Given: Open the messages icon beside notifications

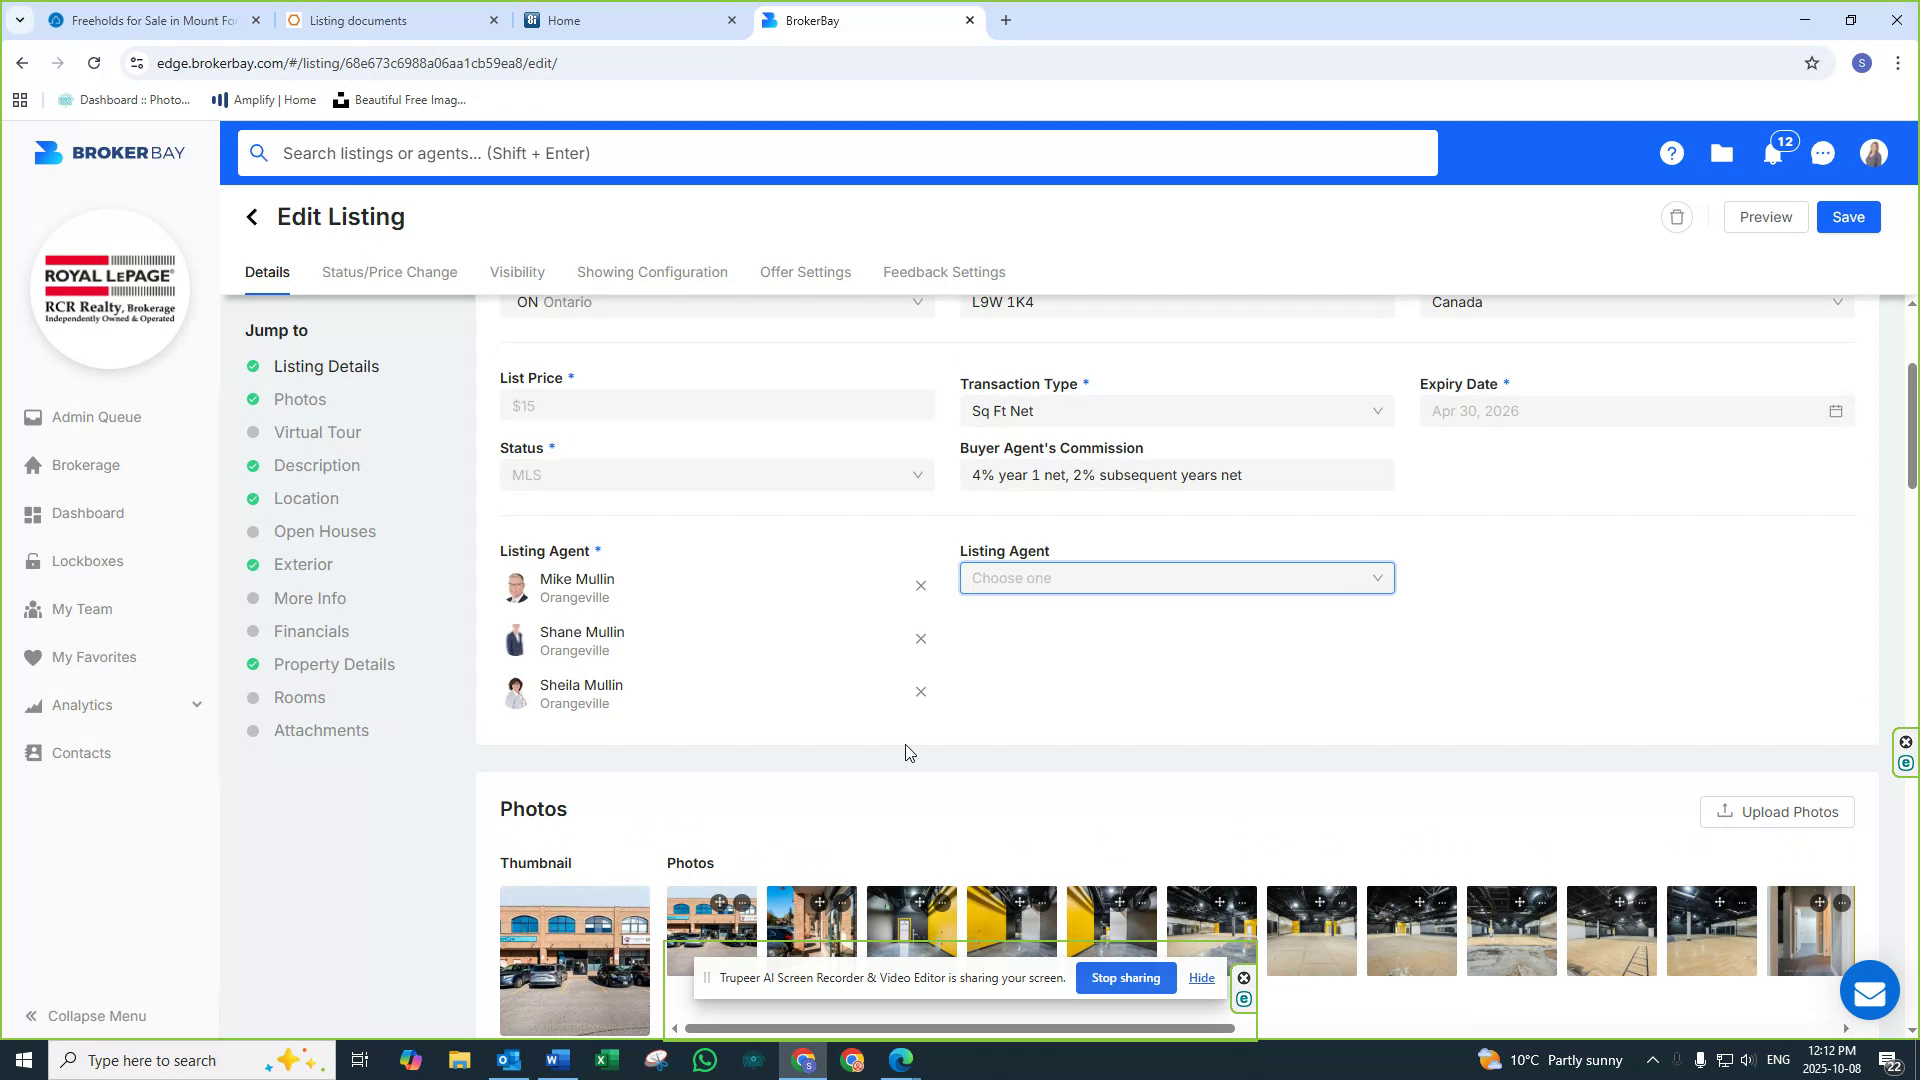Looking at the screenshot, I should [1823, 153].
